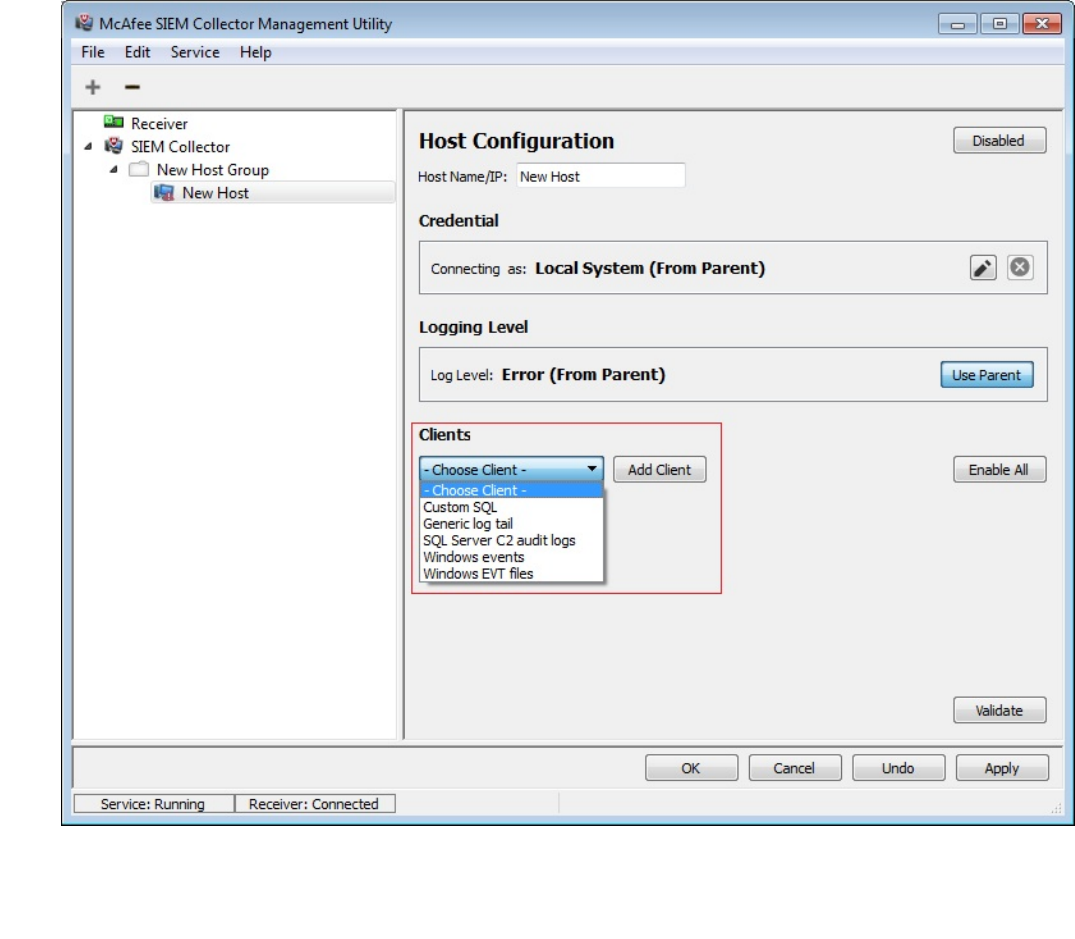Image resolution: width=1075 pixels, height=939 pixels.
Task: Click the Apply button
Action: point(1002,768)
